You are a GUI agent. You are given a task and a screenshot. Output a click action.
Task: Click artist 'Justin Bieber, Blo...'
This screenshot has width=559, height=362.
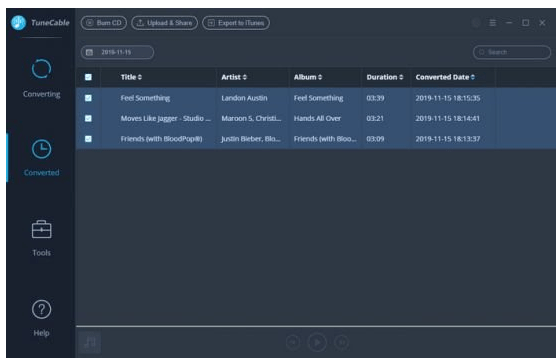click(251, 139)
